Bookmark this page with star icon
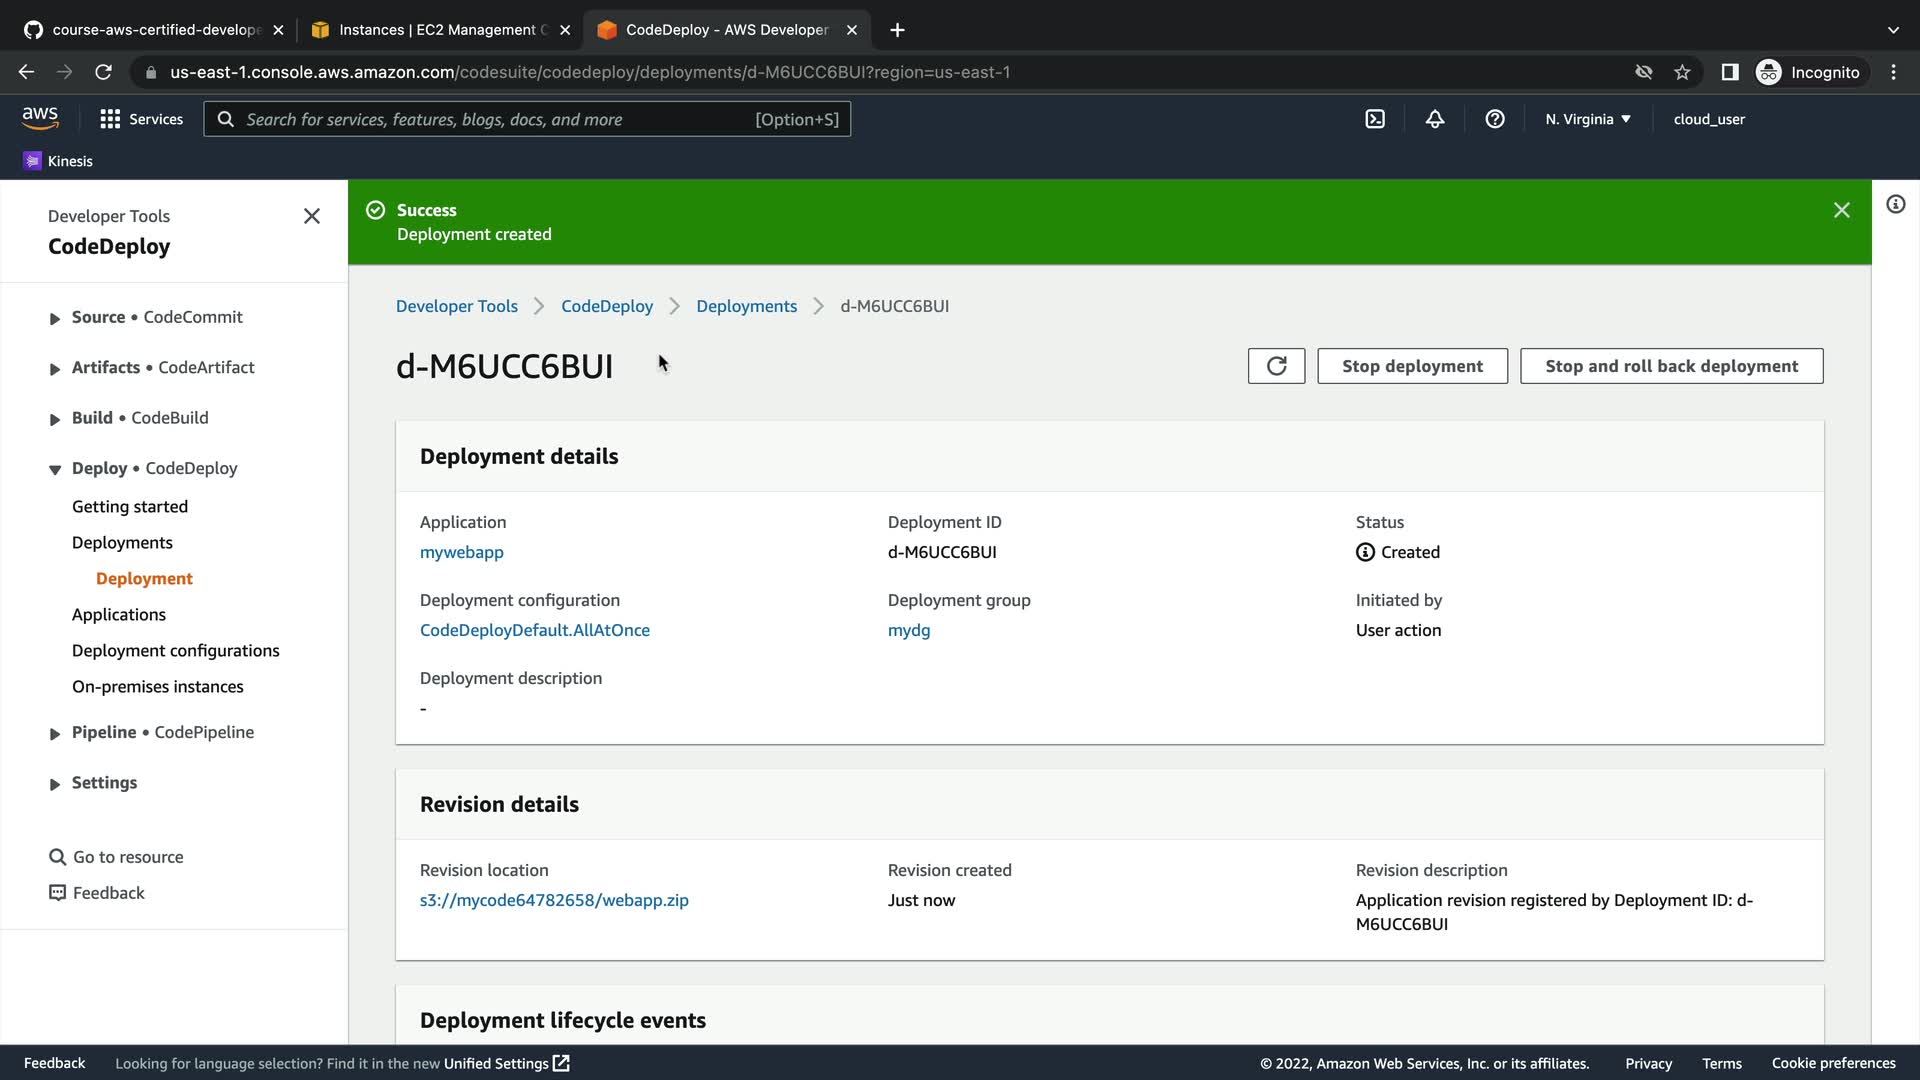 click(1682, 72)
